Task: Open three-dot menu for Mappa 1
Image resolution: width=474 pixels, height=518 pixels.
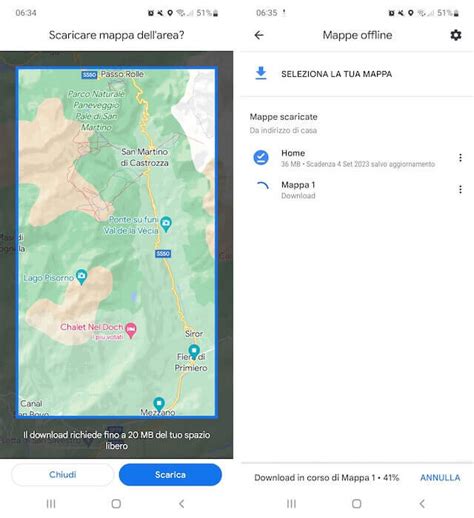Action: [x=460, y=189]
